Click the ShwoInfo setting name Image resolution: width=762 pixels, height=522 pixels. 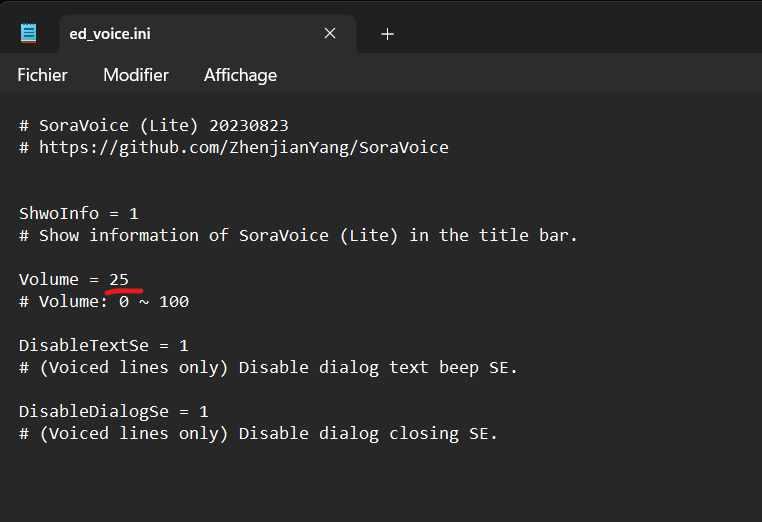pos(58,213)
